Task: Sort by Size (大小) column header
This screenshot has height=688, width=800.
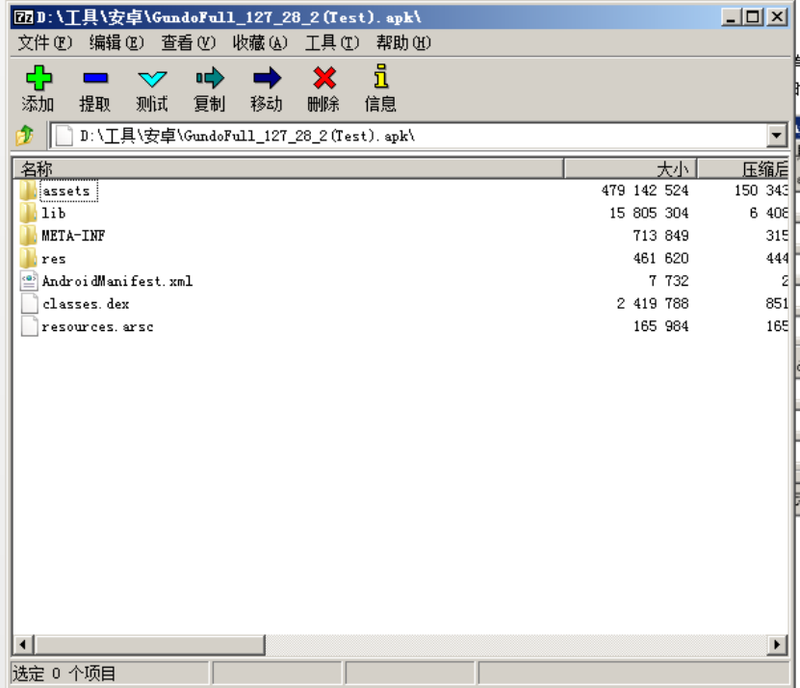Action: tap(630, 168)
